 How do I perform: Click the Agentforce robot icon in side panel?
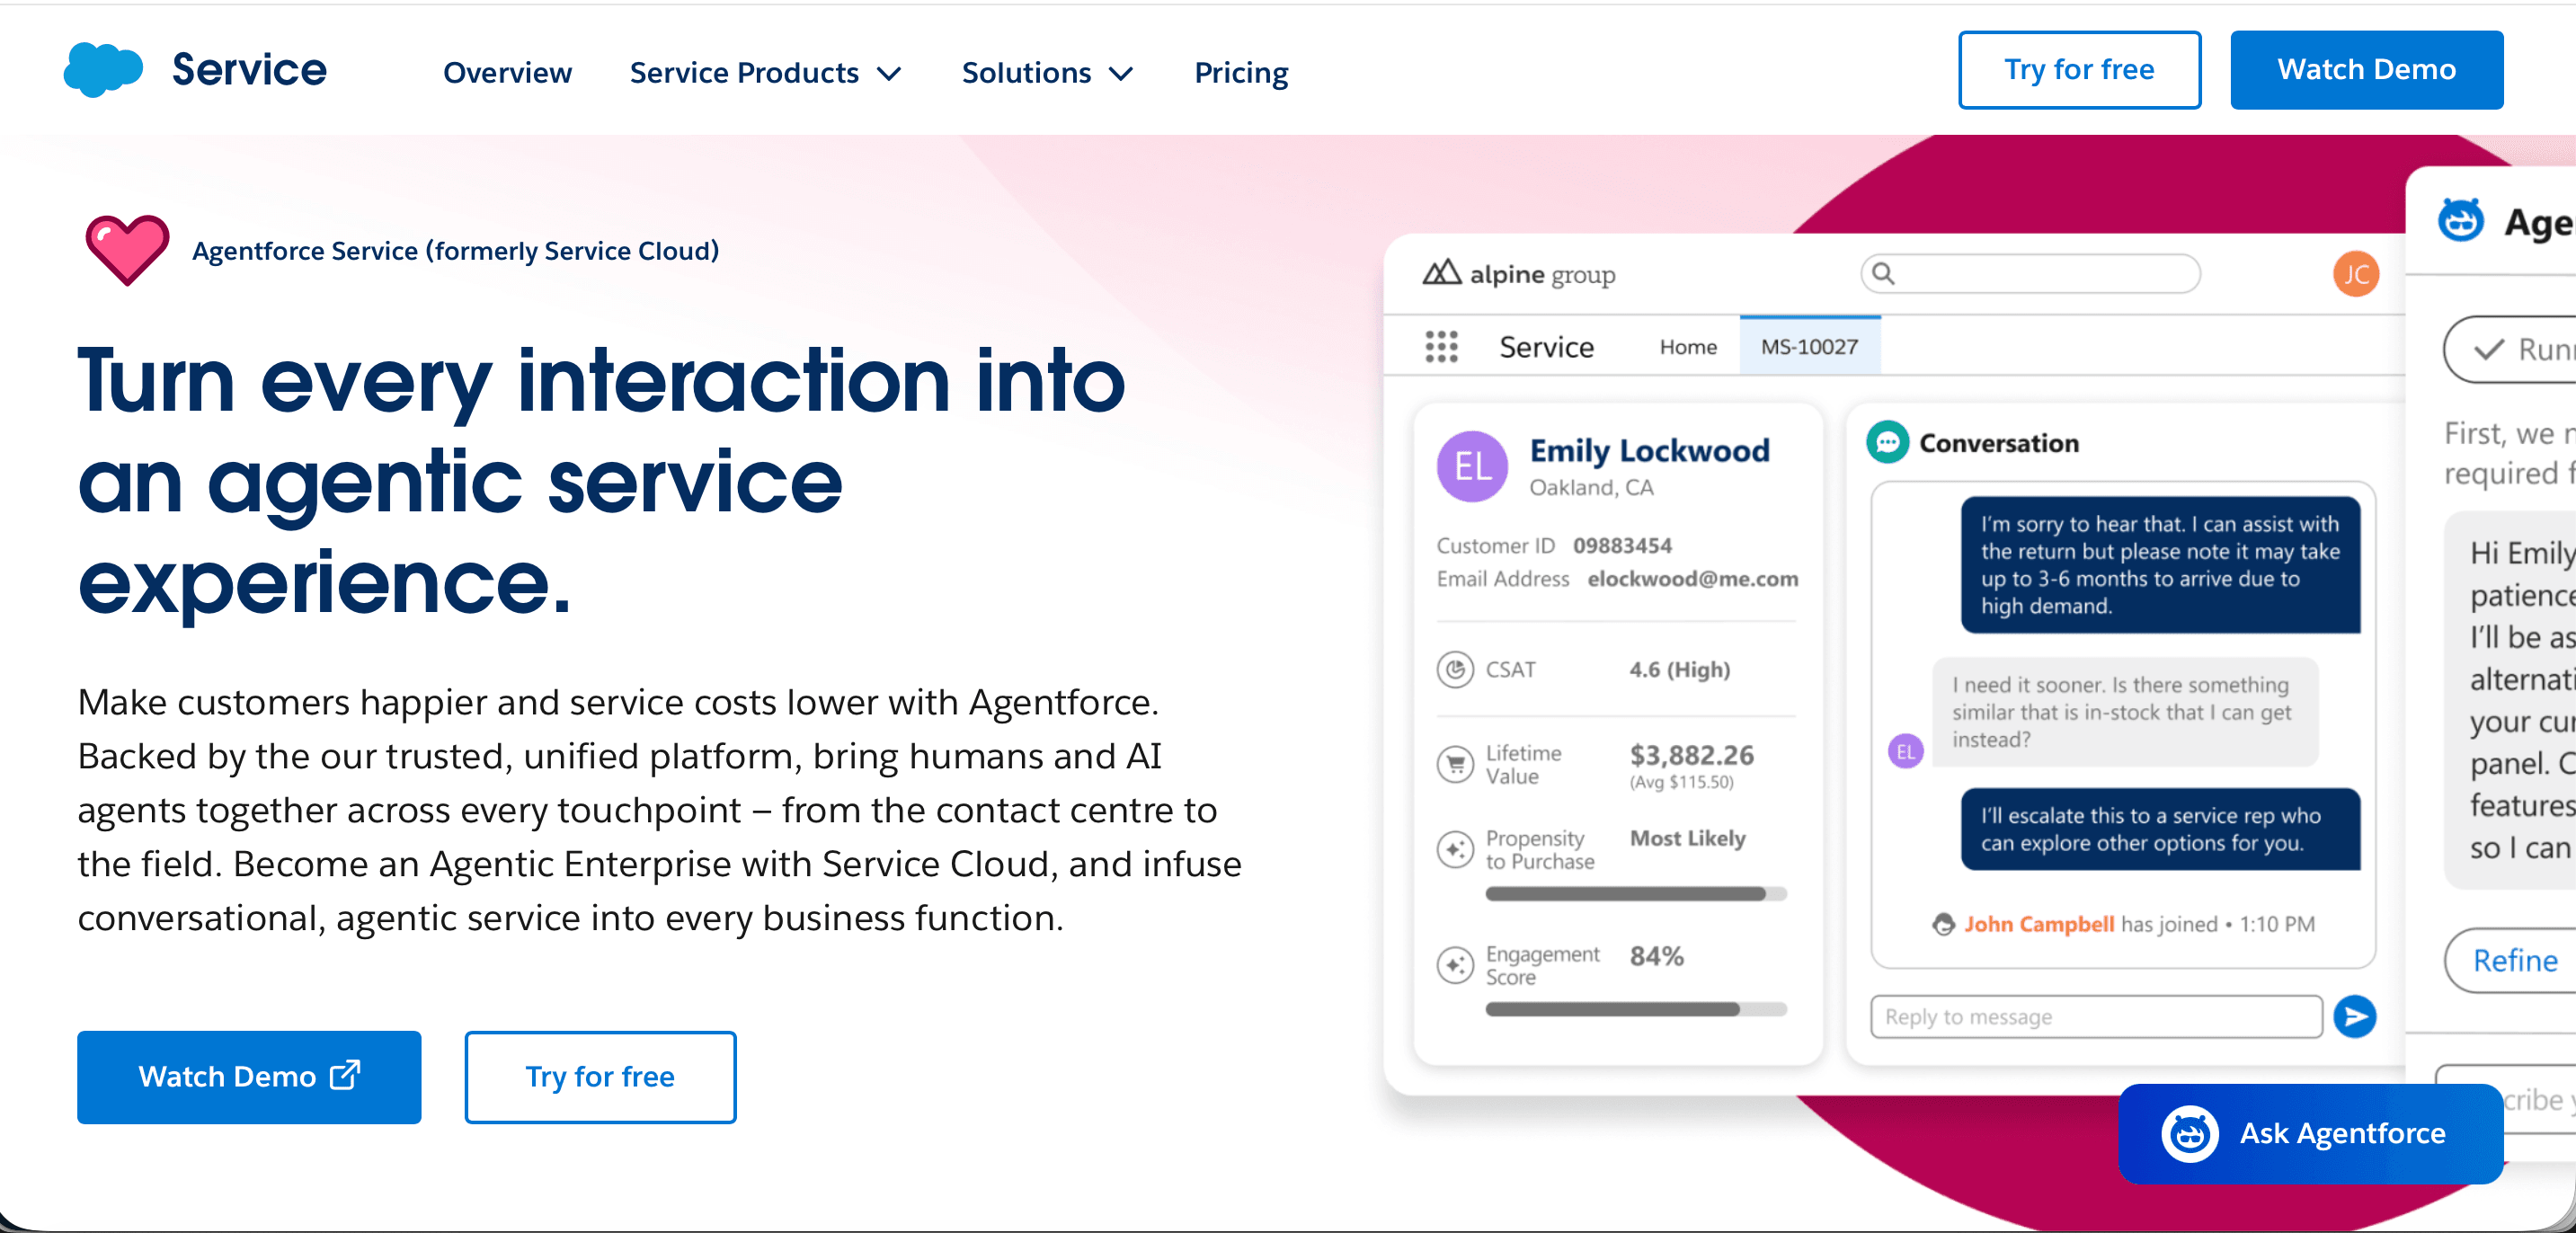(2460, 221)
